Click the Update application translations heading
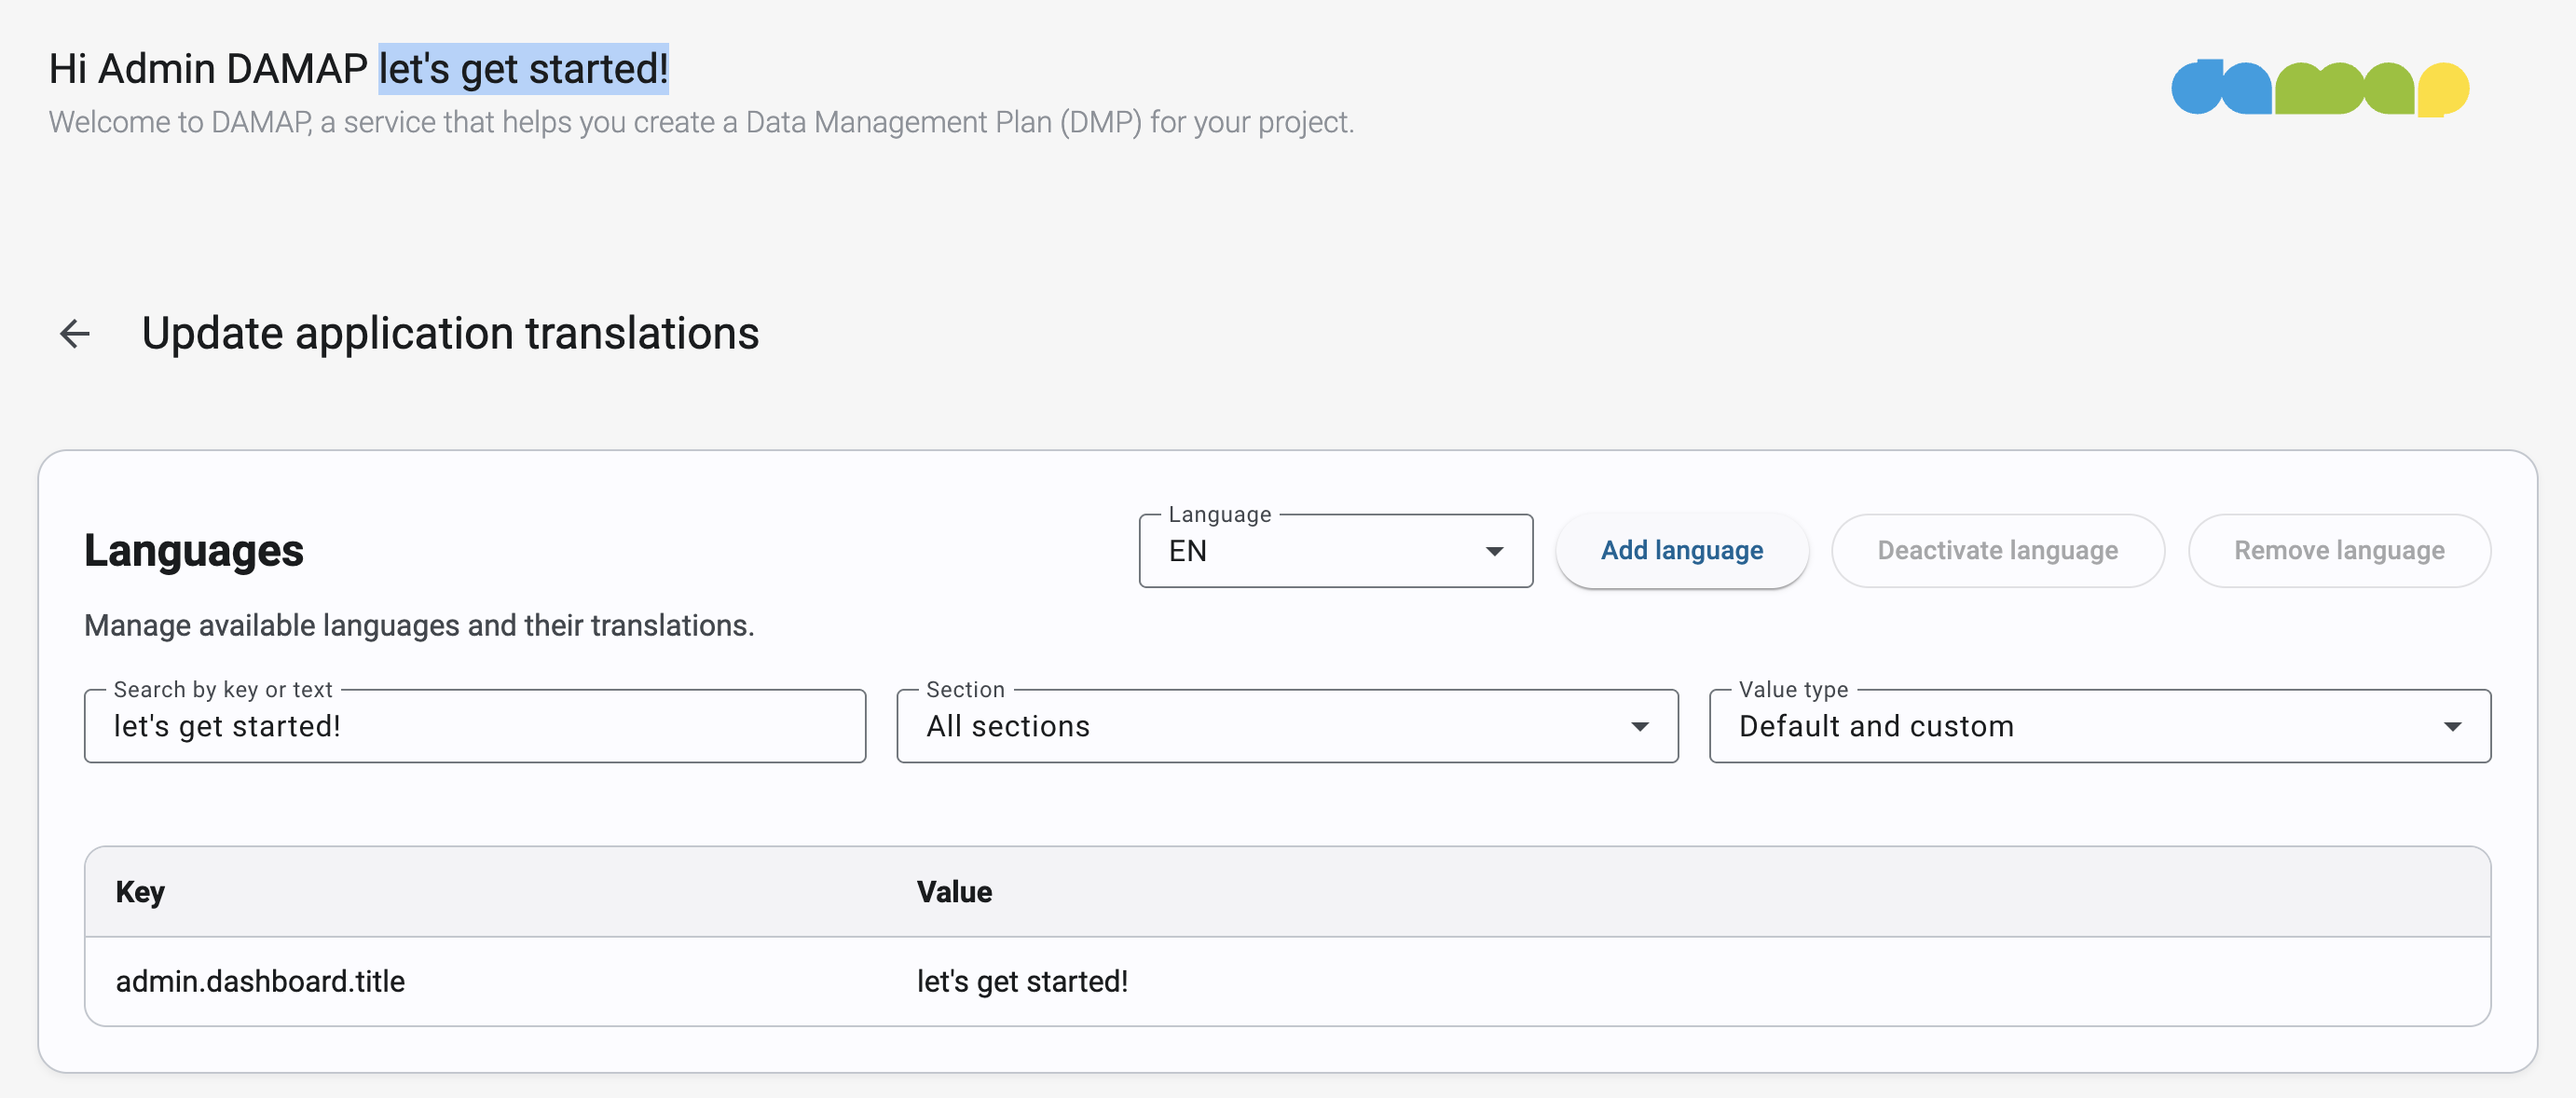Image resolution: width=2576 pixels, height=1098 pixels. coord(450,333)
